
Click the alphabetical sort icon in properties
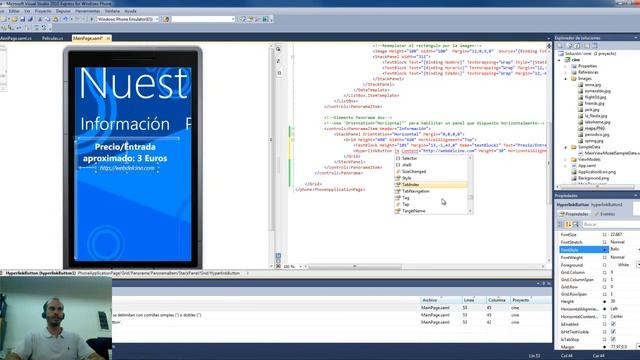coord(568,224)
